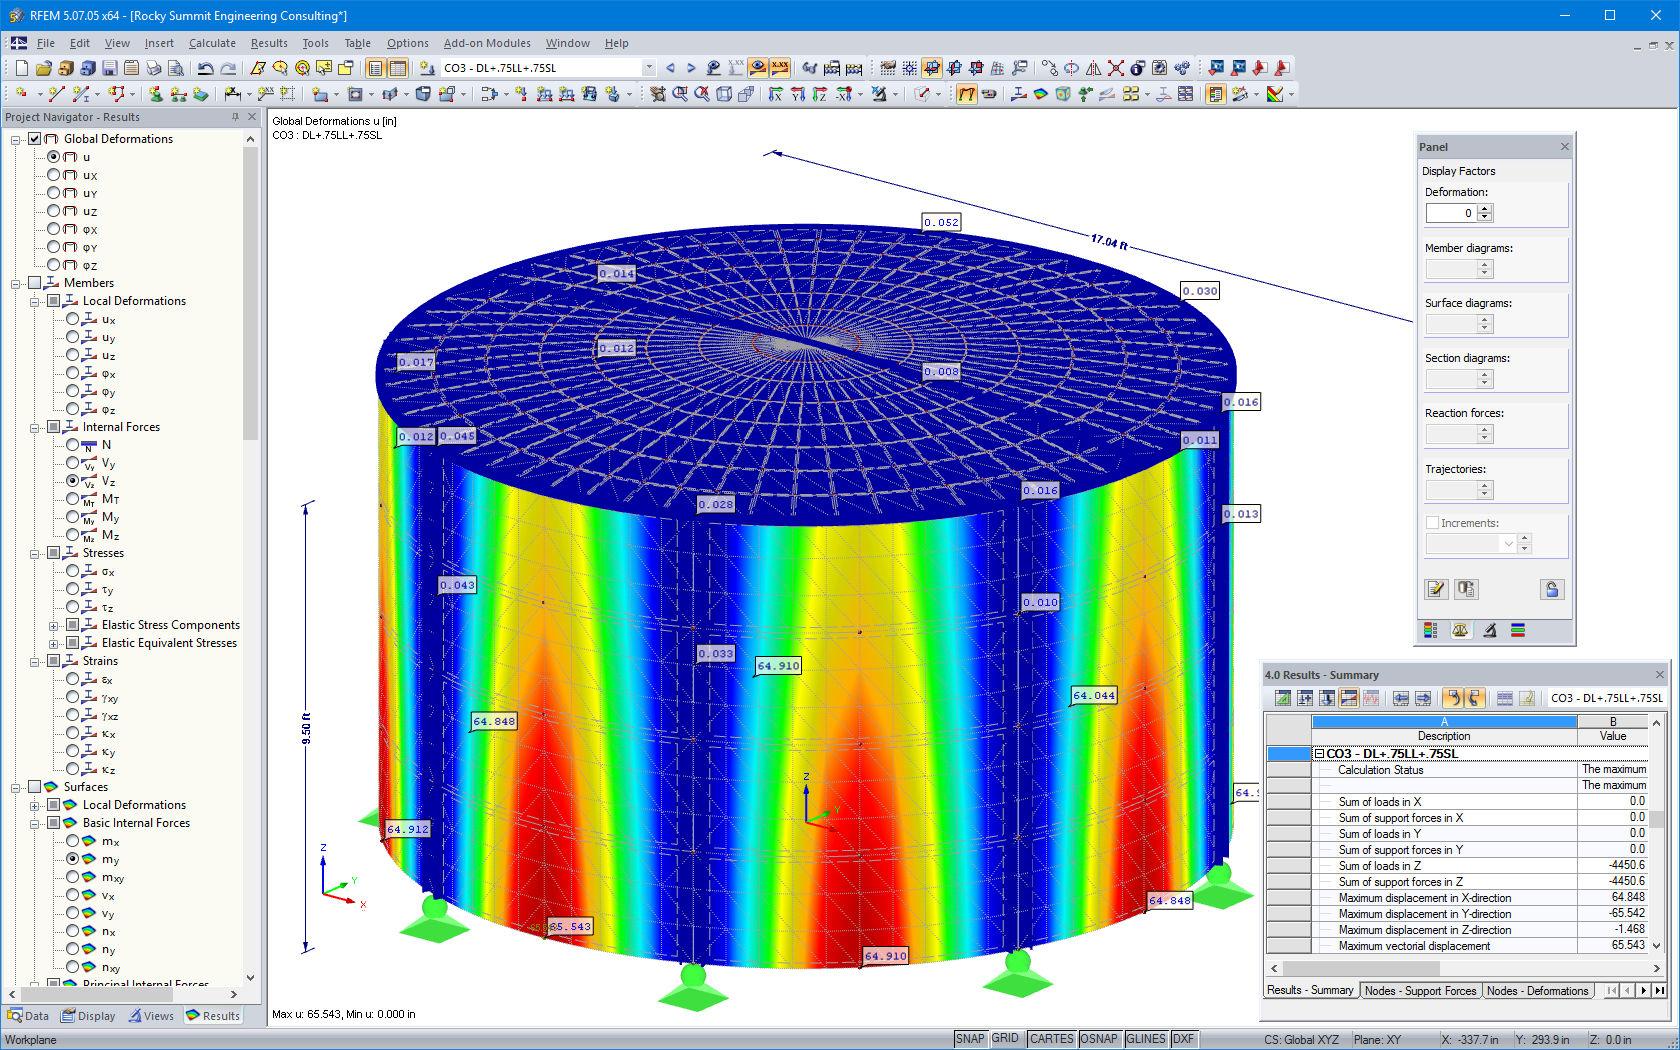Click the Redo arrow icon
The image size is (1680, 1050).
tap(228, 68)
